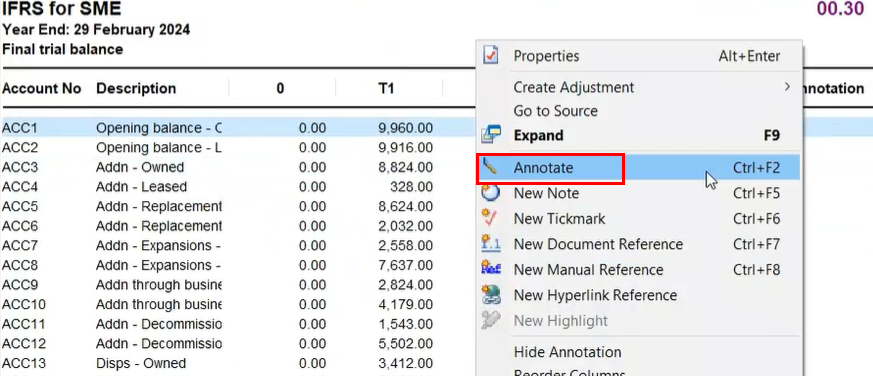The height and width of the screenshot is (376, 873).
Task: Click the 2,558.00 amount cell
Action: coord(405,246)
